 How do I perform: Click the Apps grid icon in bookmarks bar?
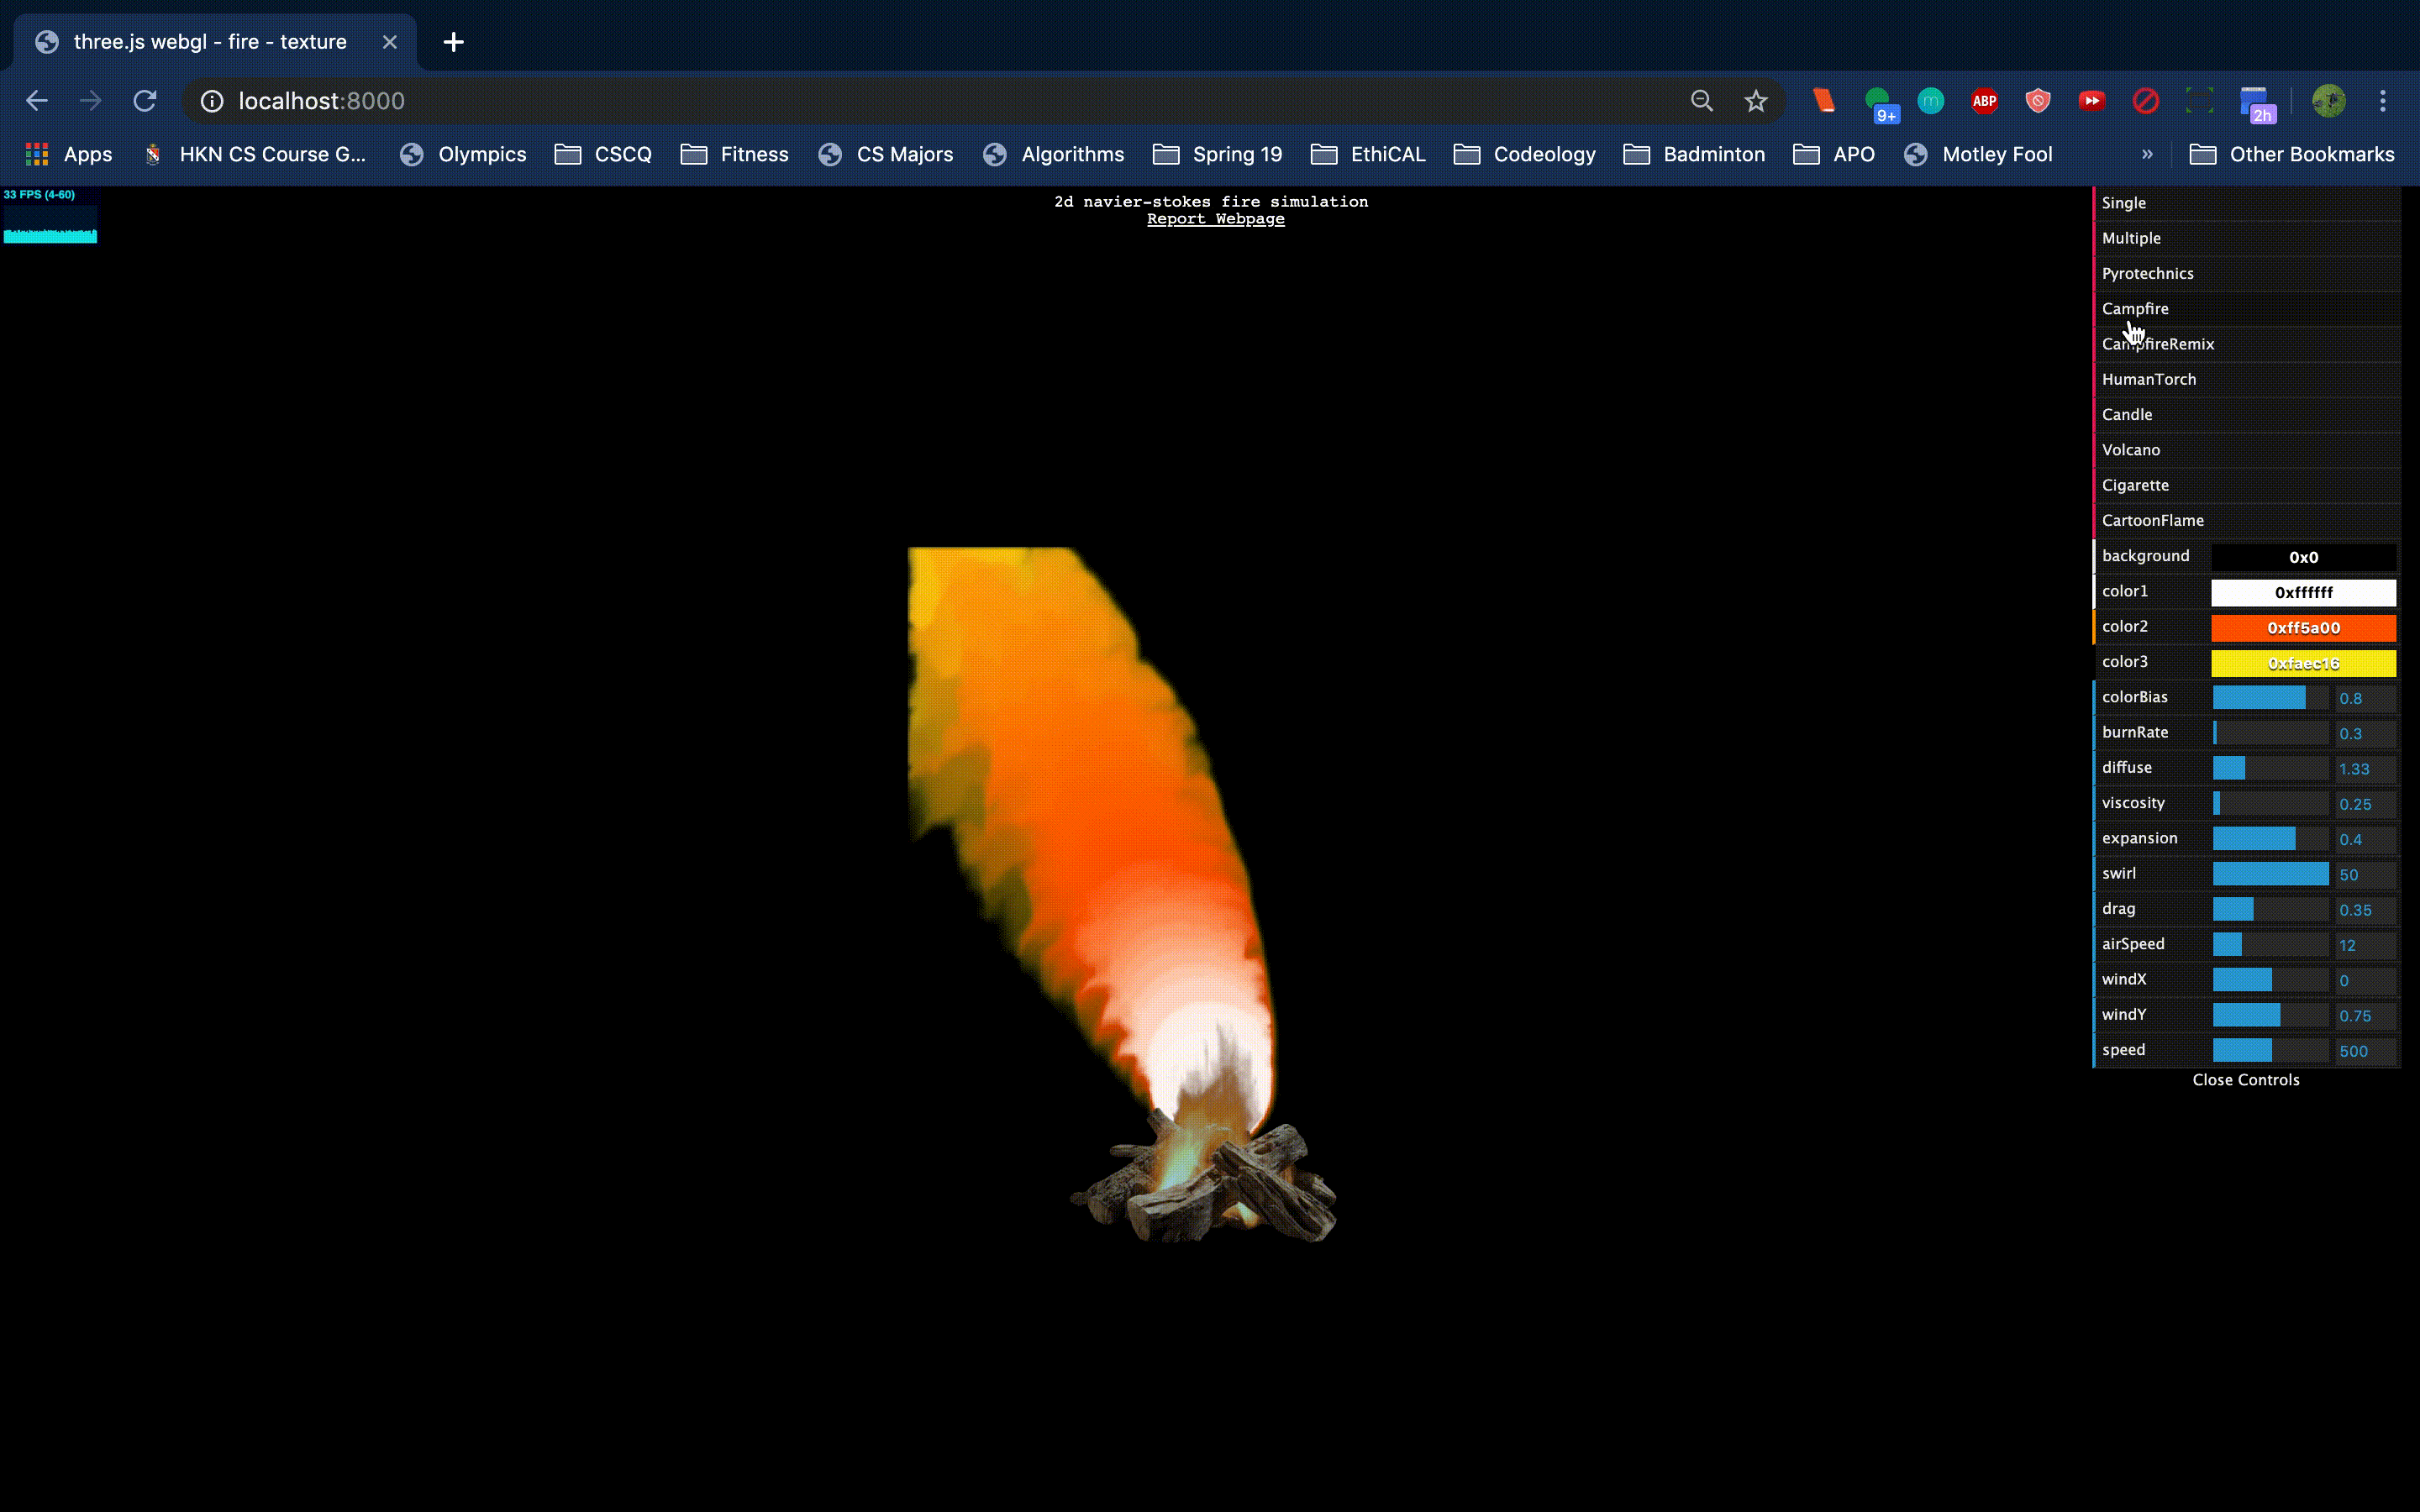pos(37,154)
